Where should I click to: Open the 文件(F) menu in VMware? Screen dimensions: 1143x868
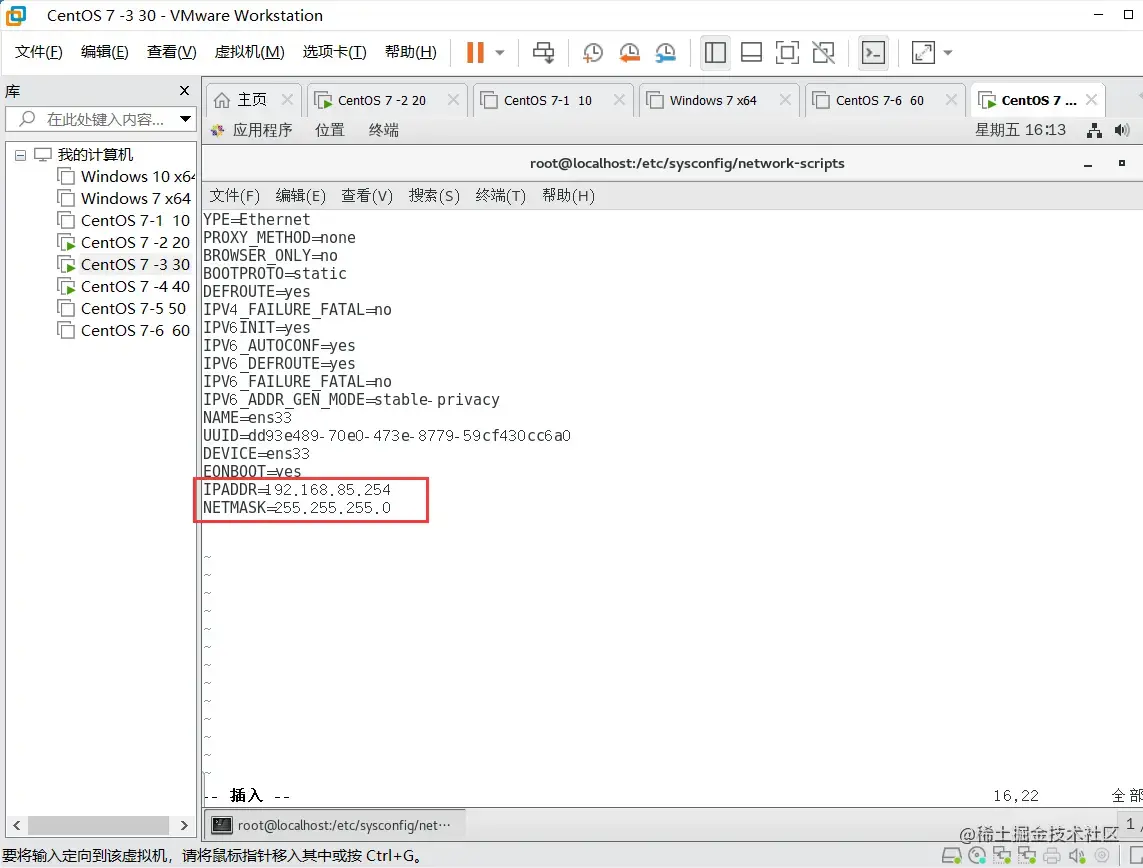tap(39, 52)
